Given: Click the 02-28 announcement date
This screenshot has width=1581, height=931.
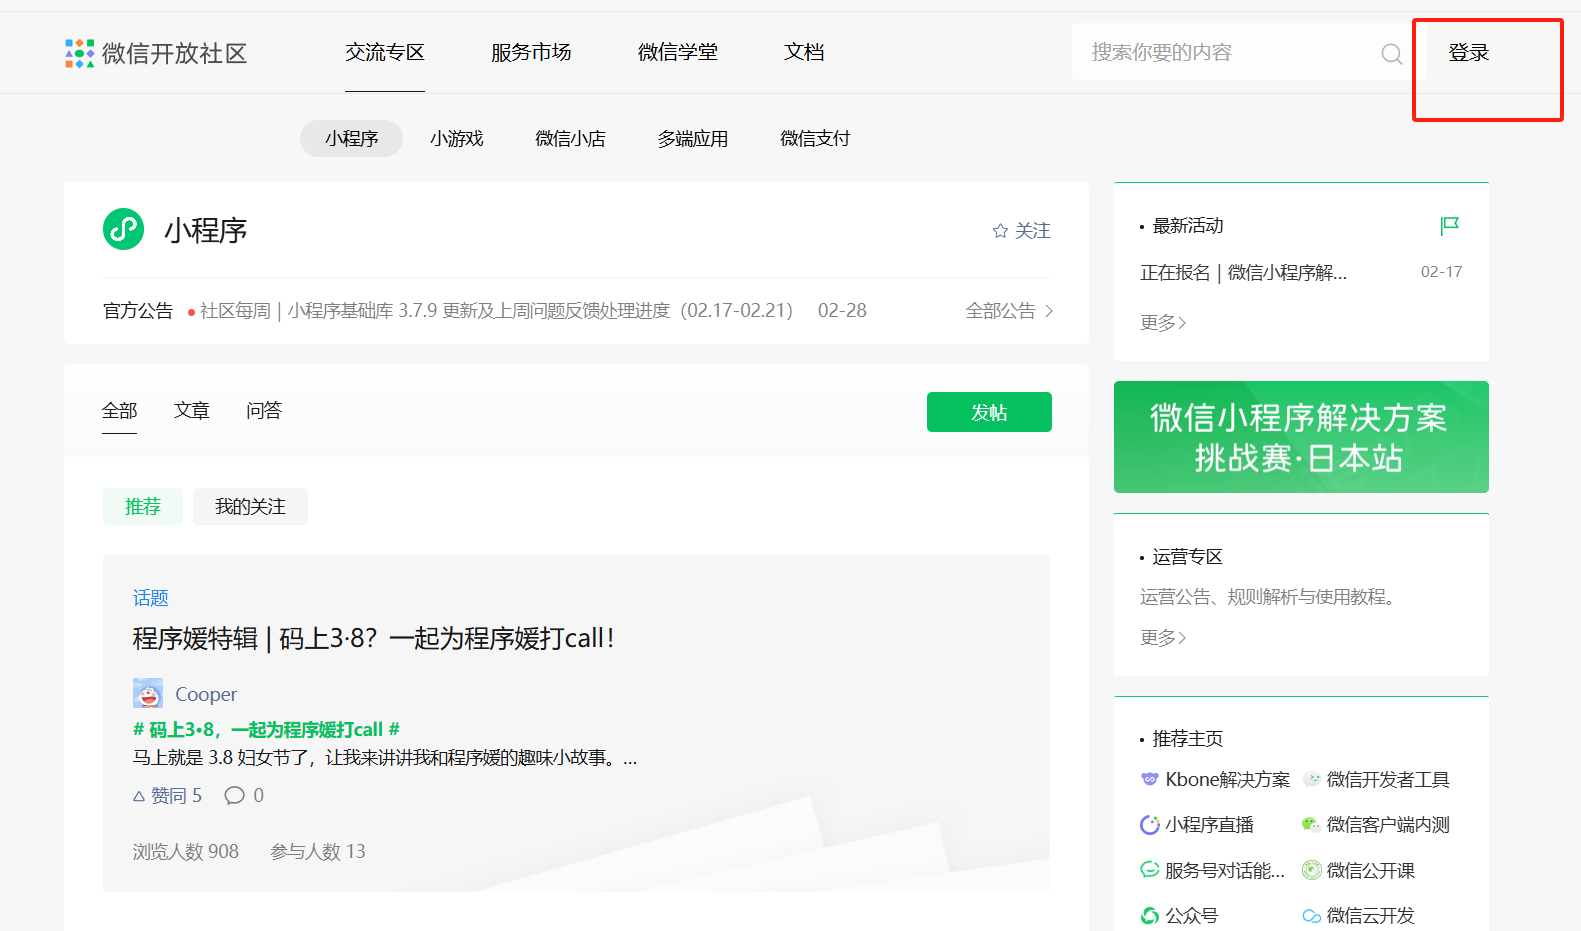Looking at the screenshot, I should click(x=842, y=311).
